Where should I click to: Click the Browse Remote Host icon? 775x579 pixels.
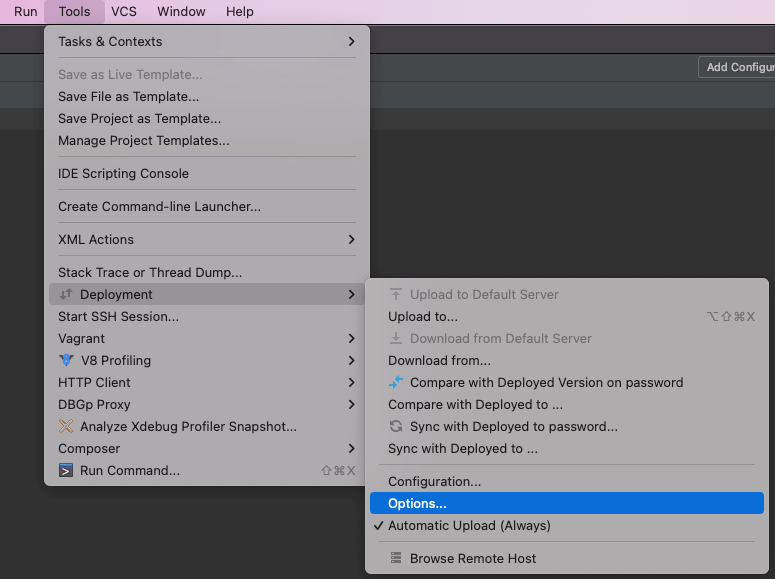coord(396,559)
